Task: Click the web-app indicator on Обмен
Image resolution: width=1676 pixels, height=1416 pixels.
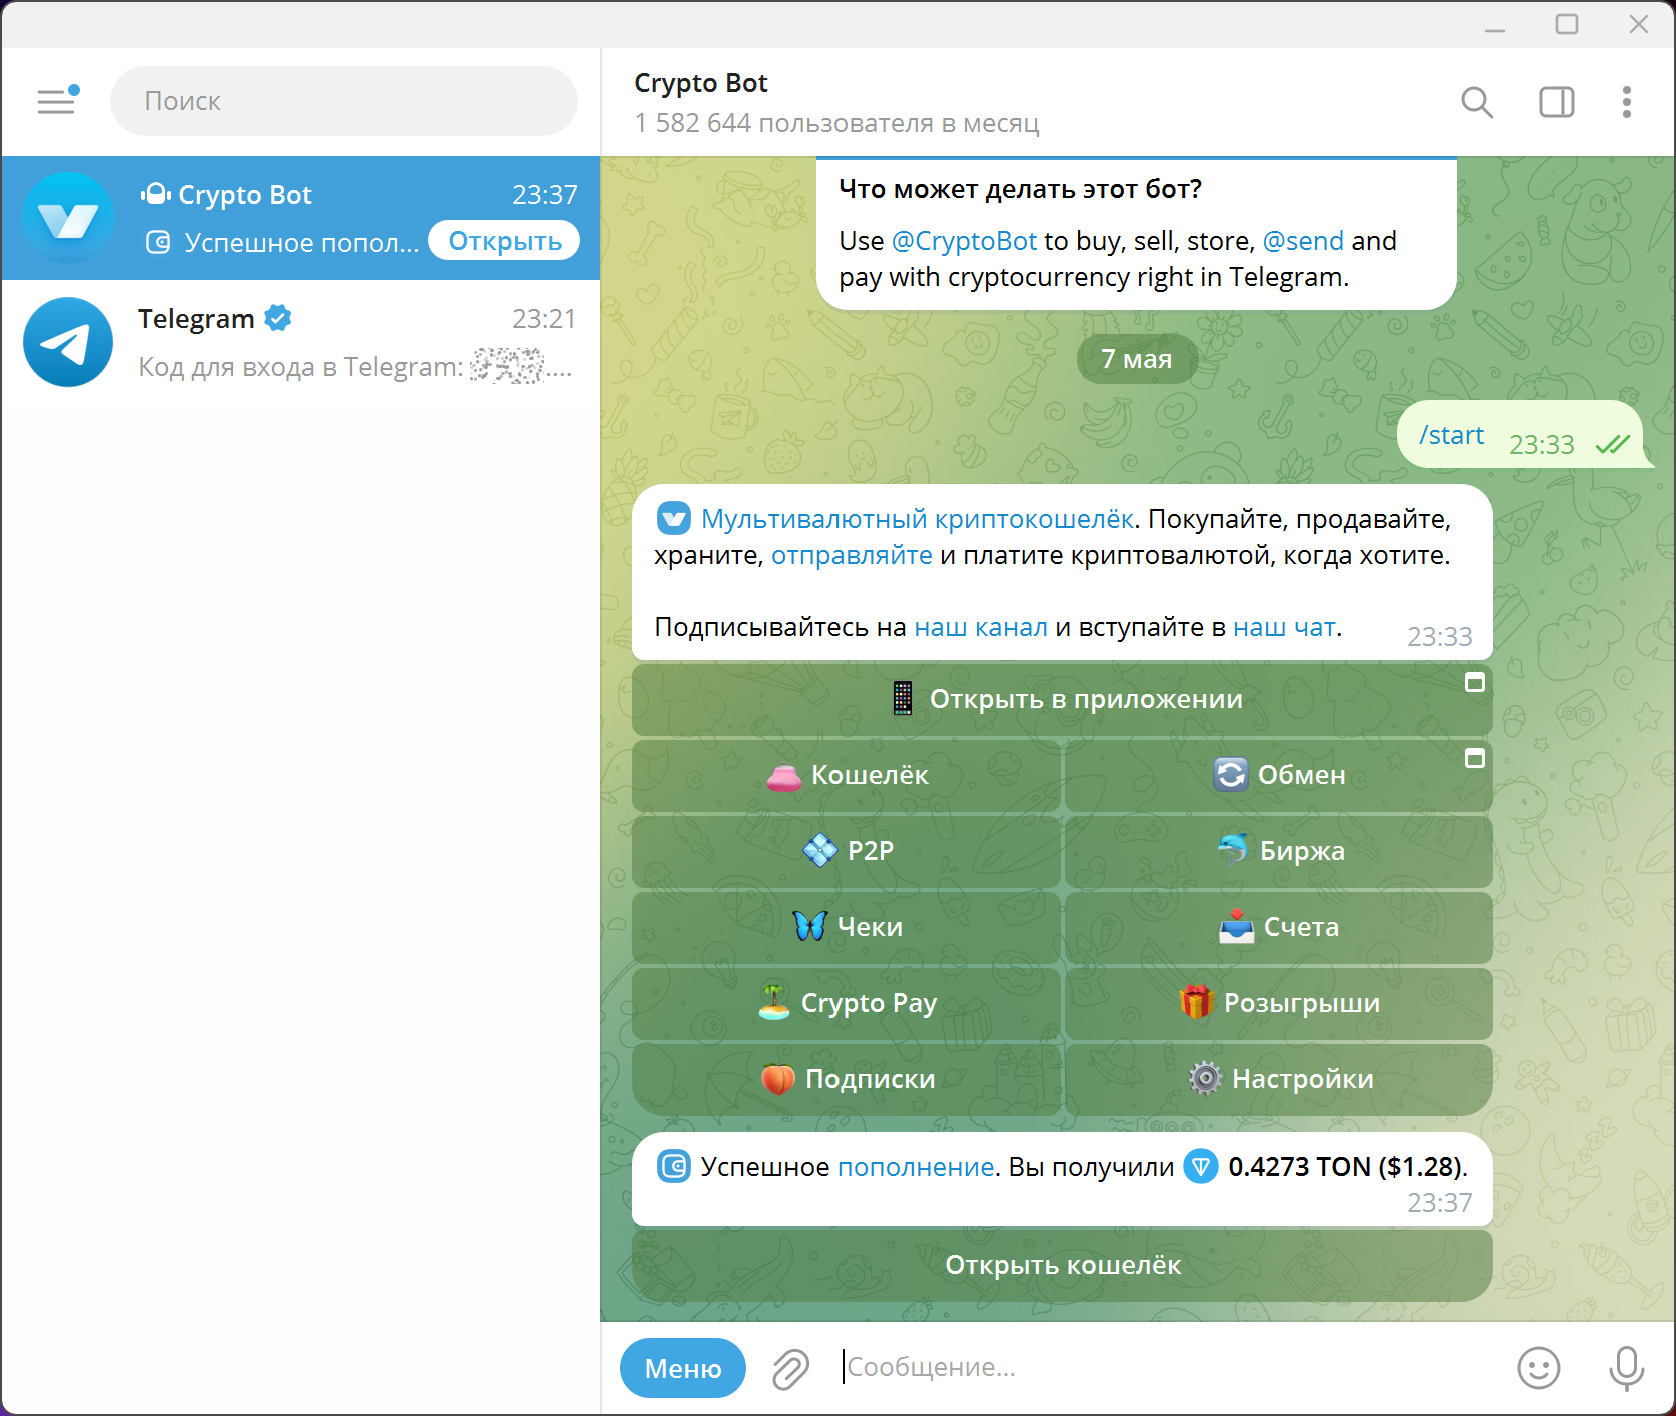Action: [x=1475, y=759]
